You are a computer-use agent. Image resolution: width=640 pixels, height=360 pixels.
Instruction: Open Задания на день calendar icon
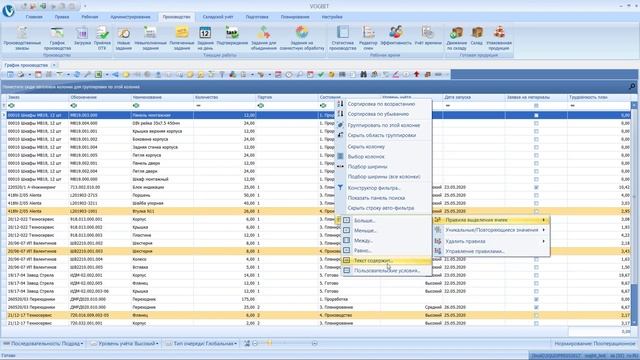pos(205,38)
